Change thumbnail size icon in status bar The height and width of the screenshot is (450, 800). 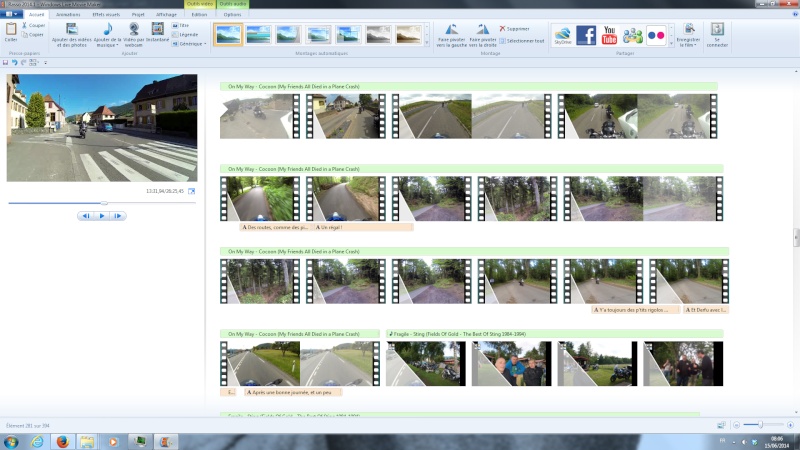pos(721,424)
